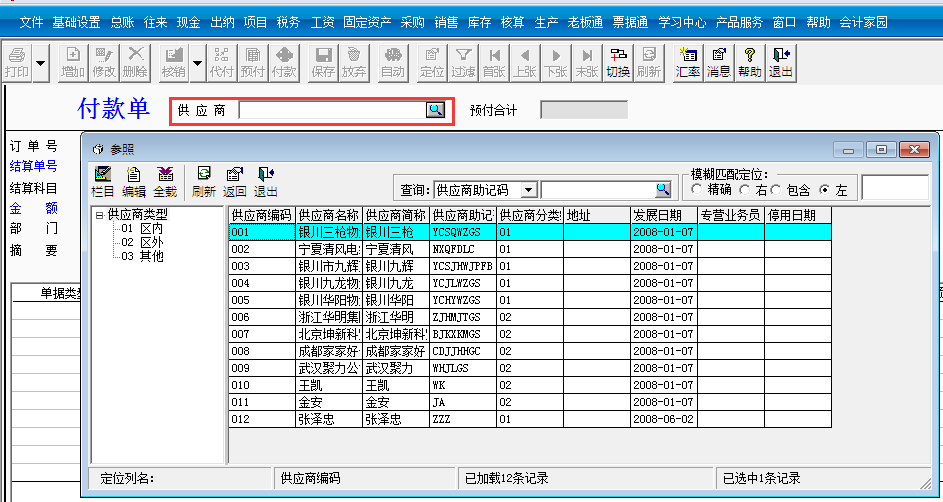Click the 刷新 icon in the 参照 window
Screen dimensions: 943x502
203,180
